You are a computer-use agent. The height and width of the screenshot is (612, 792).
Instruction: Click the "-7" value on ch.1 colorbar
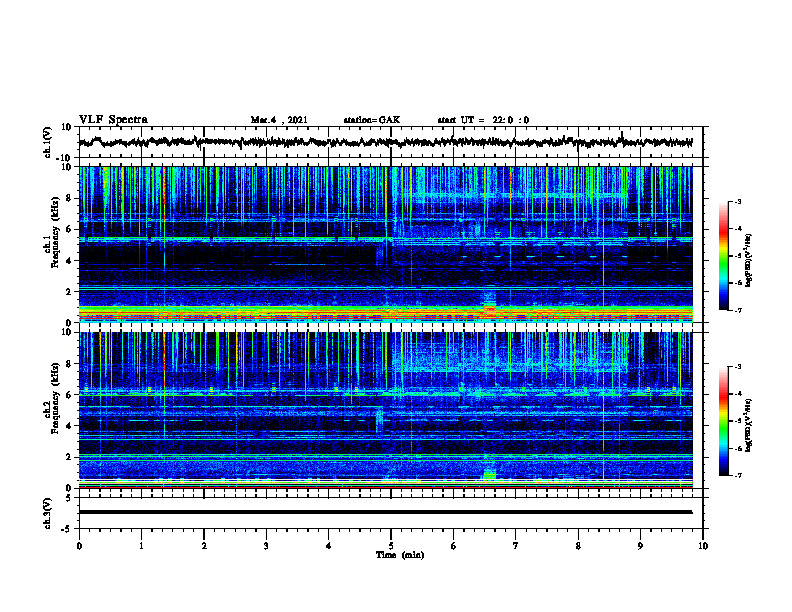[x=738, y=310]
